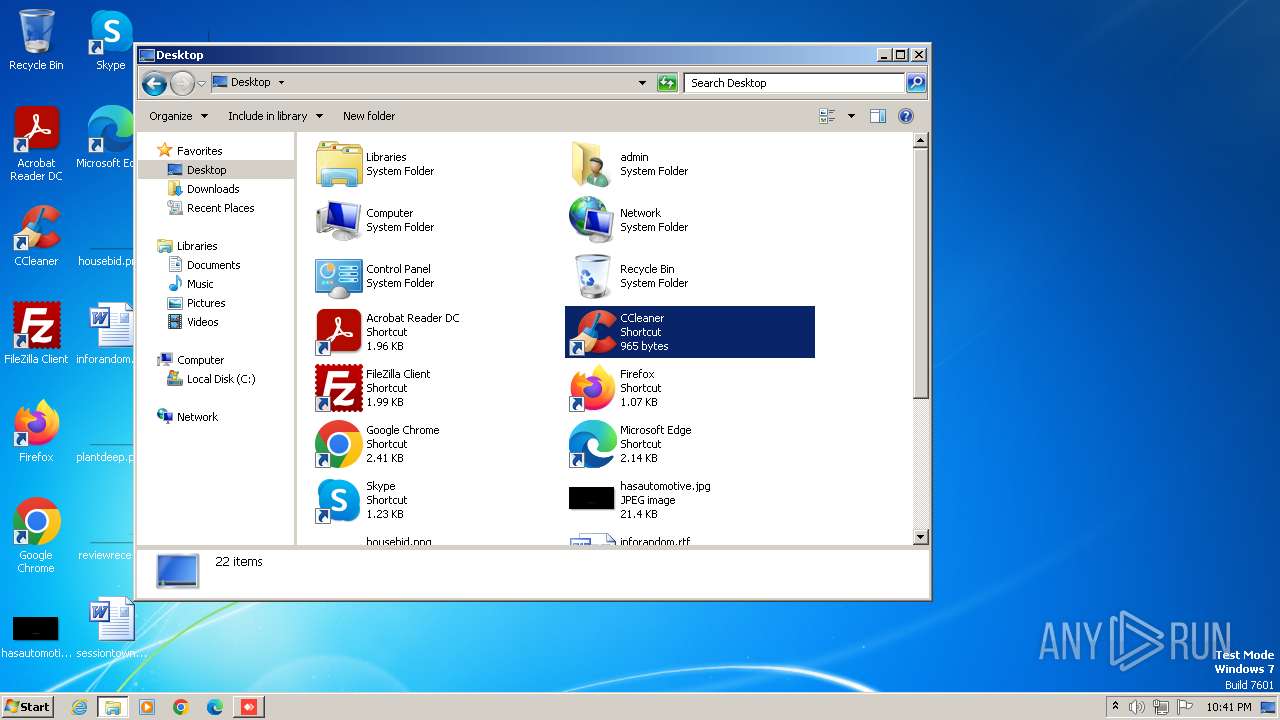Show hidden icons in the system tray
Viewport: 1280px width, 720px height.
point(1115,706)
